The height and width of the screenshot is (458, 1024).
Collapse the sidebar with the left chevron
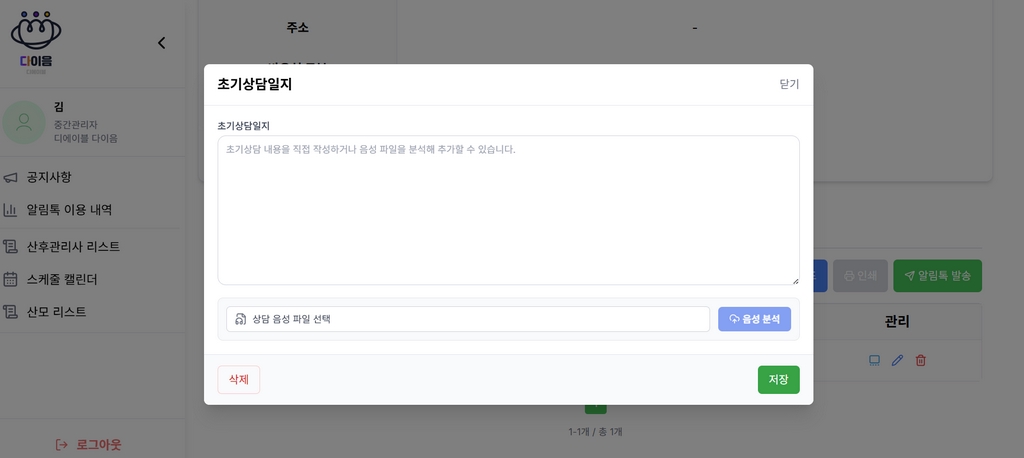(161, 43)
